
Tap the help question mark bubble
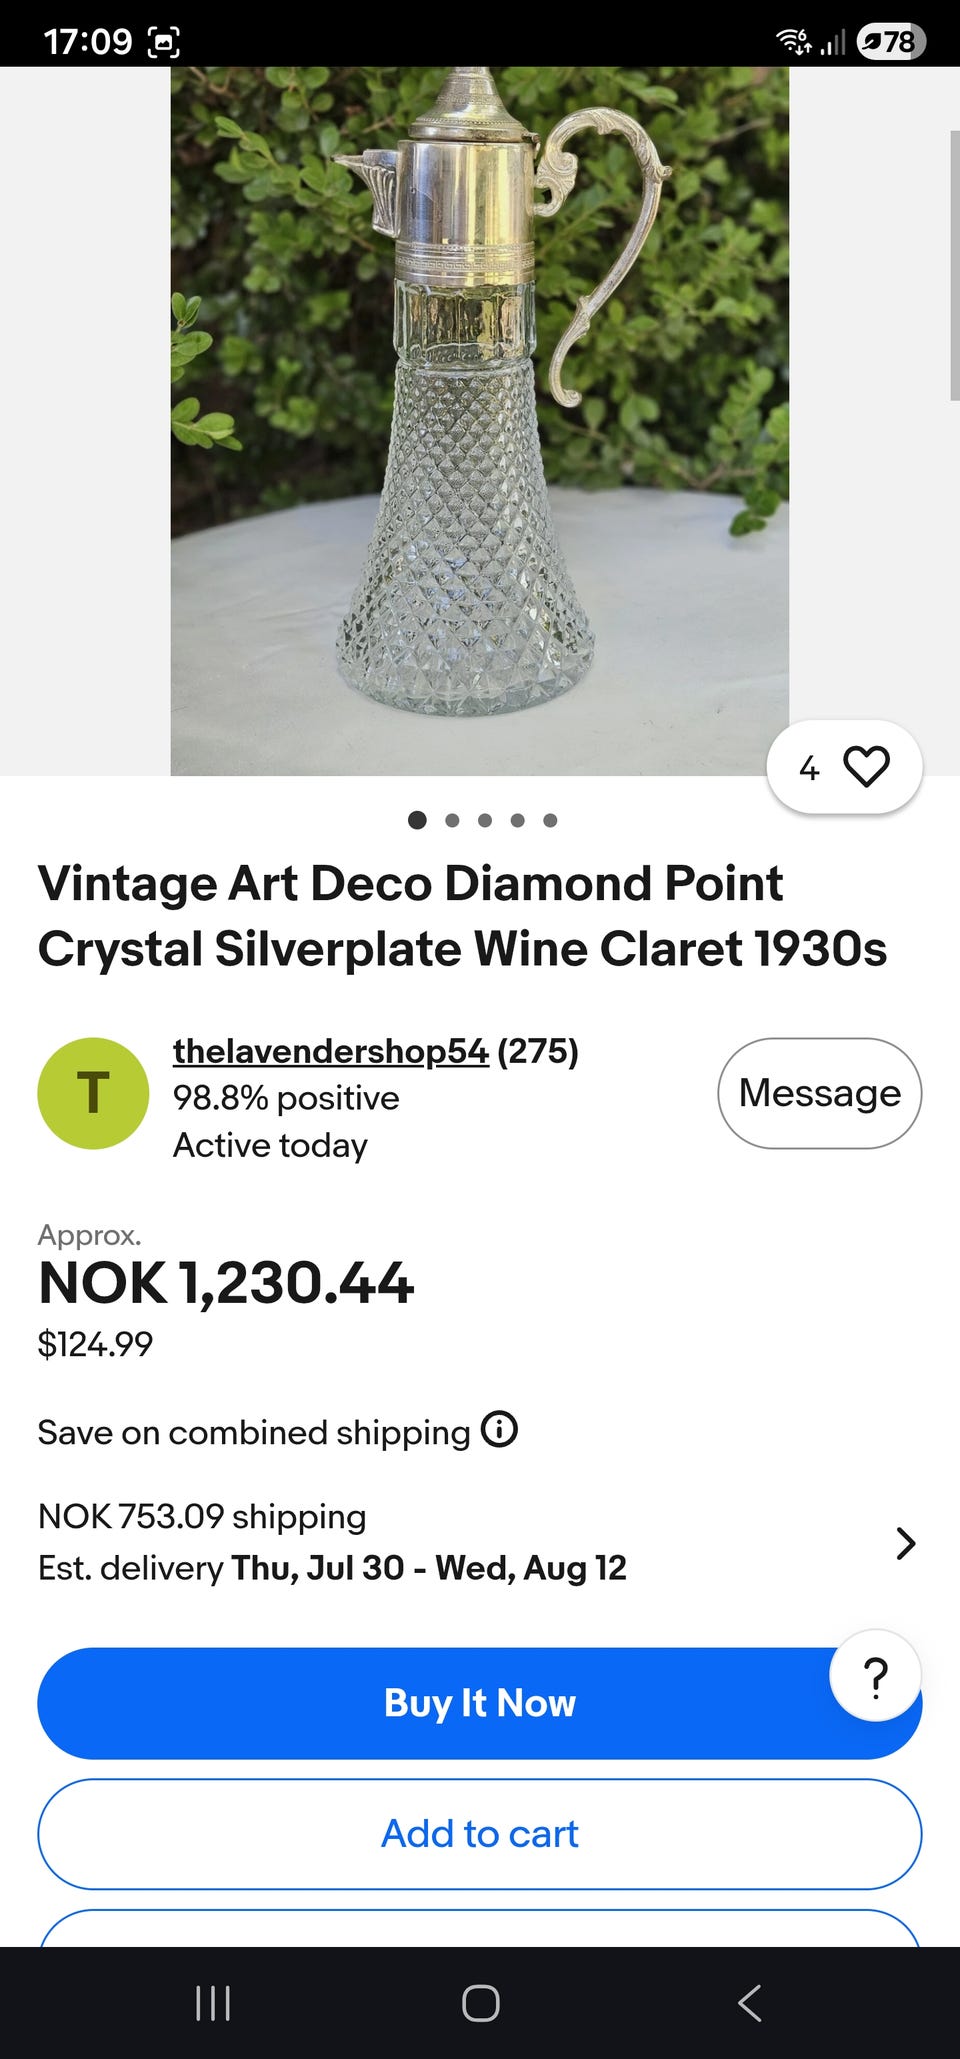875,1676
